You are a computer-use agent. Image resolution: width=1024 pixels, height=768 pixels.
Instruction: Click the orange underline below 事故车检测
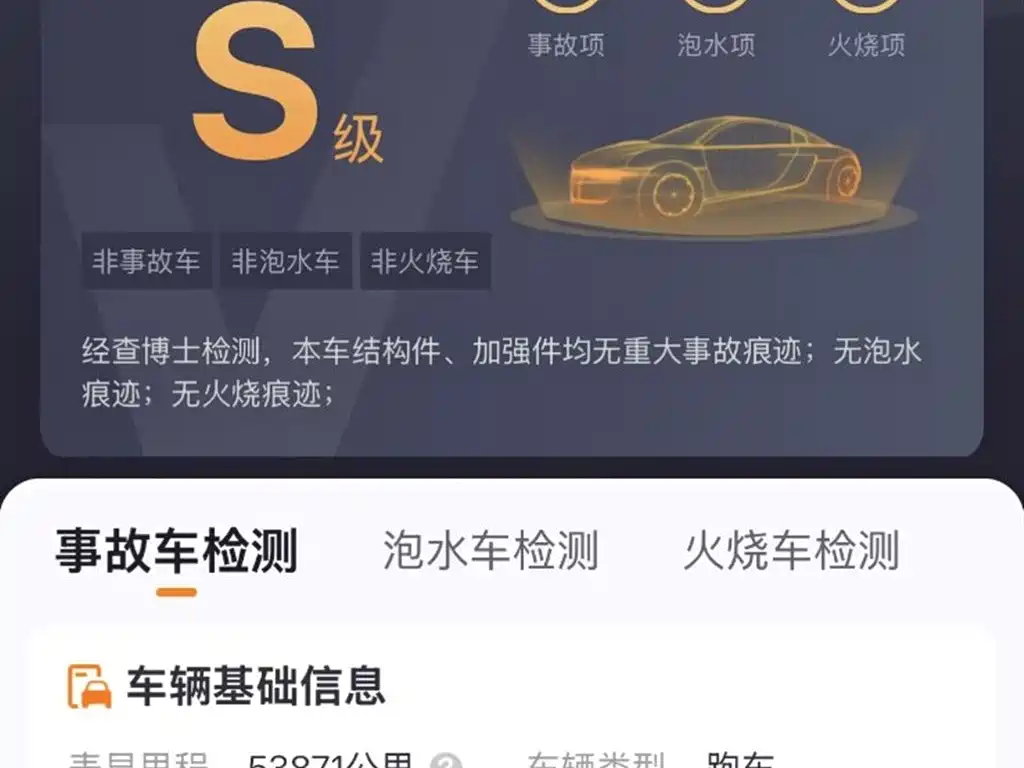[x=176, y=592]
